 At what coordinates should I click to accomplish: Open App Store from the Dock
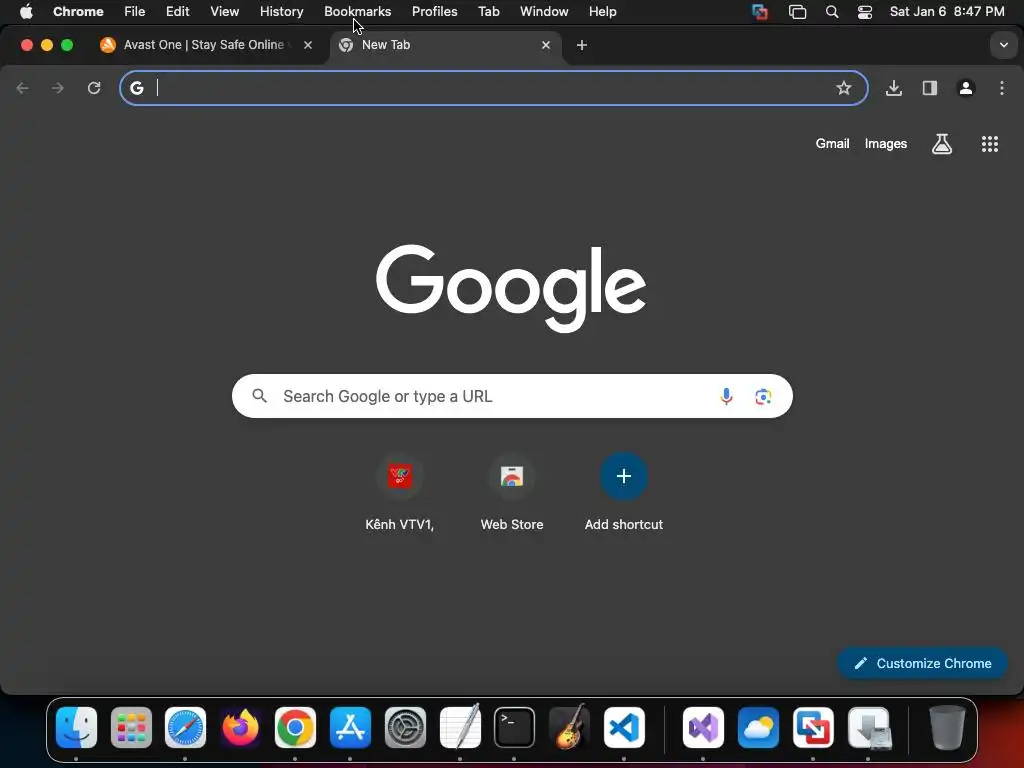(350, 728)
